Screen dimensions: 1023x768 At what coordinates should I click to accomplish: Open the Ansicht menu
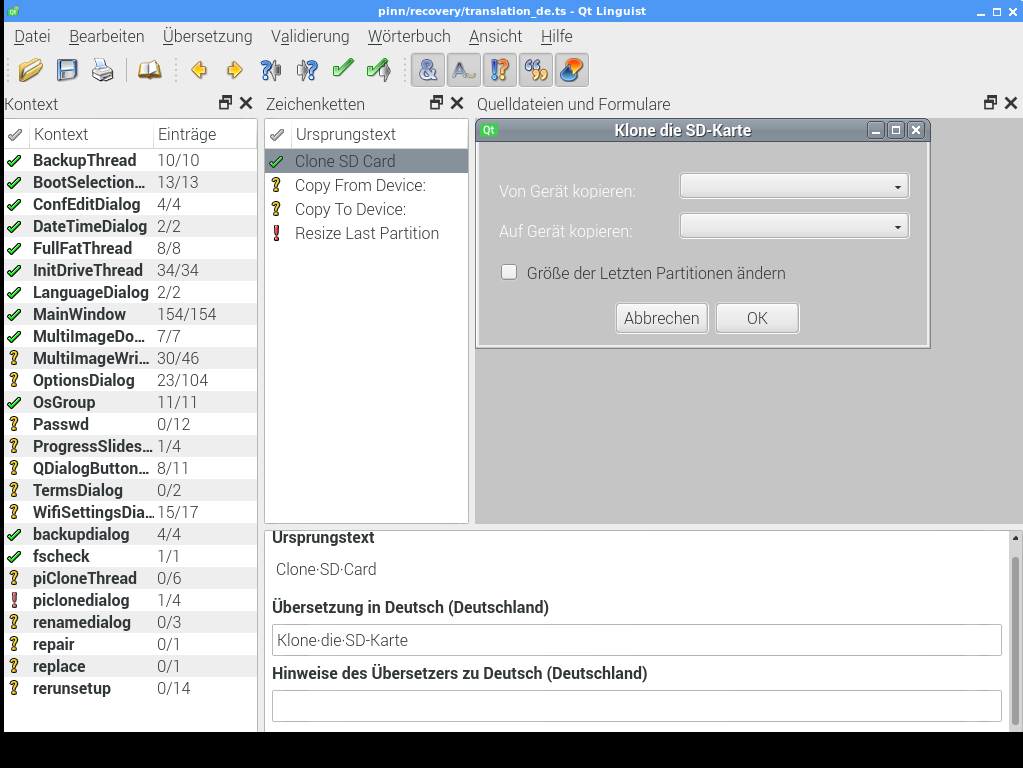(x=495, y=37)
